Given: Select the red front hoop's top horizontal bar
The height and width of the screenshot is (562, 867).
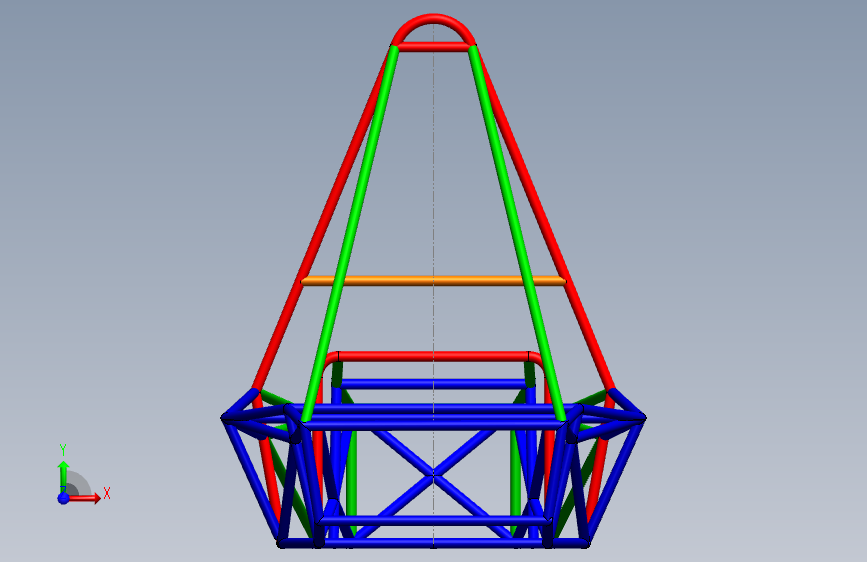Looking at the screenshot, I should (434, 356).
